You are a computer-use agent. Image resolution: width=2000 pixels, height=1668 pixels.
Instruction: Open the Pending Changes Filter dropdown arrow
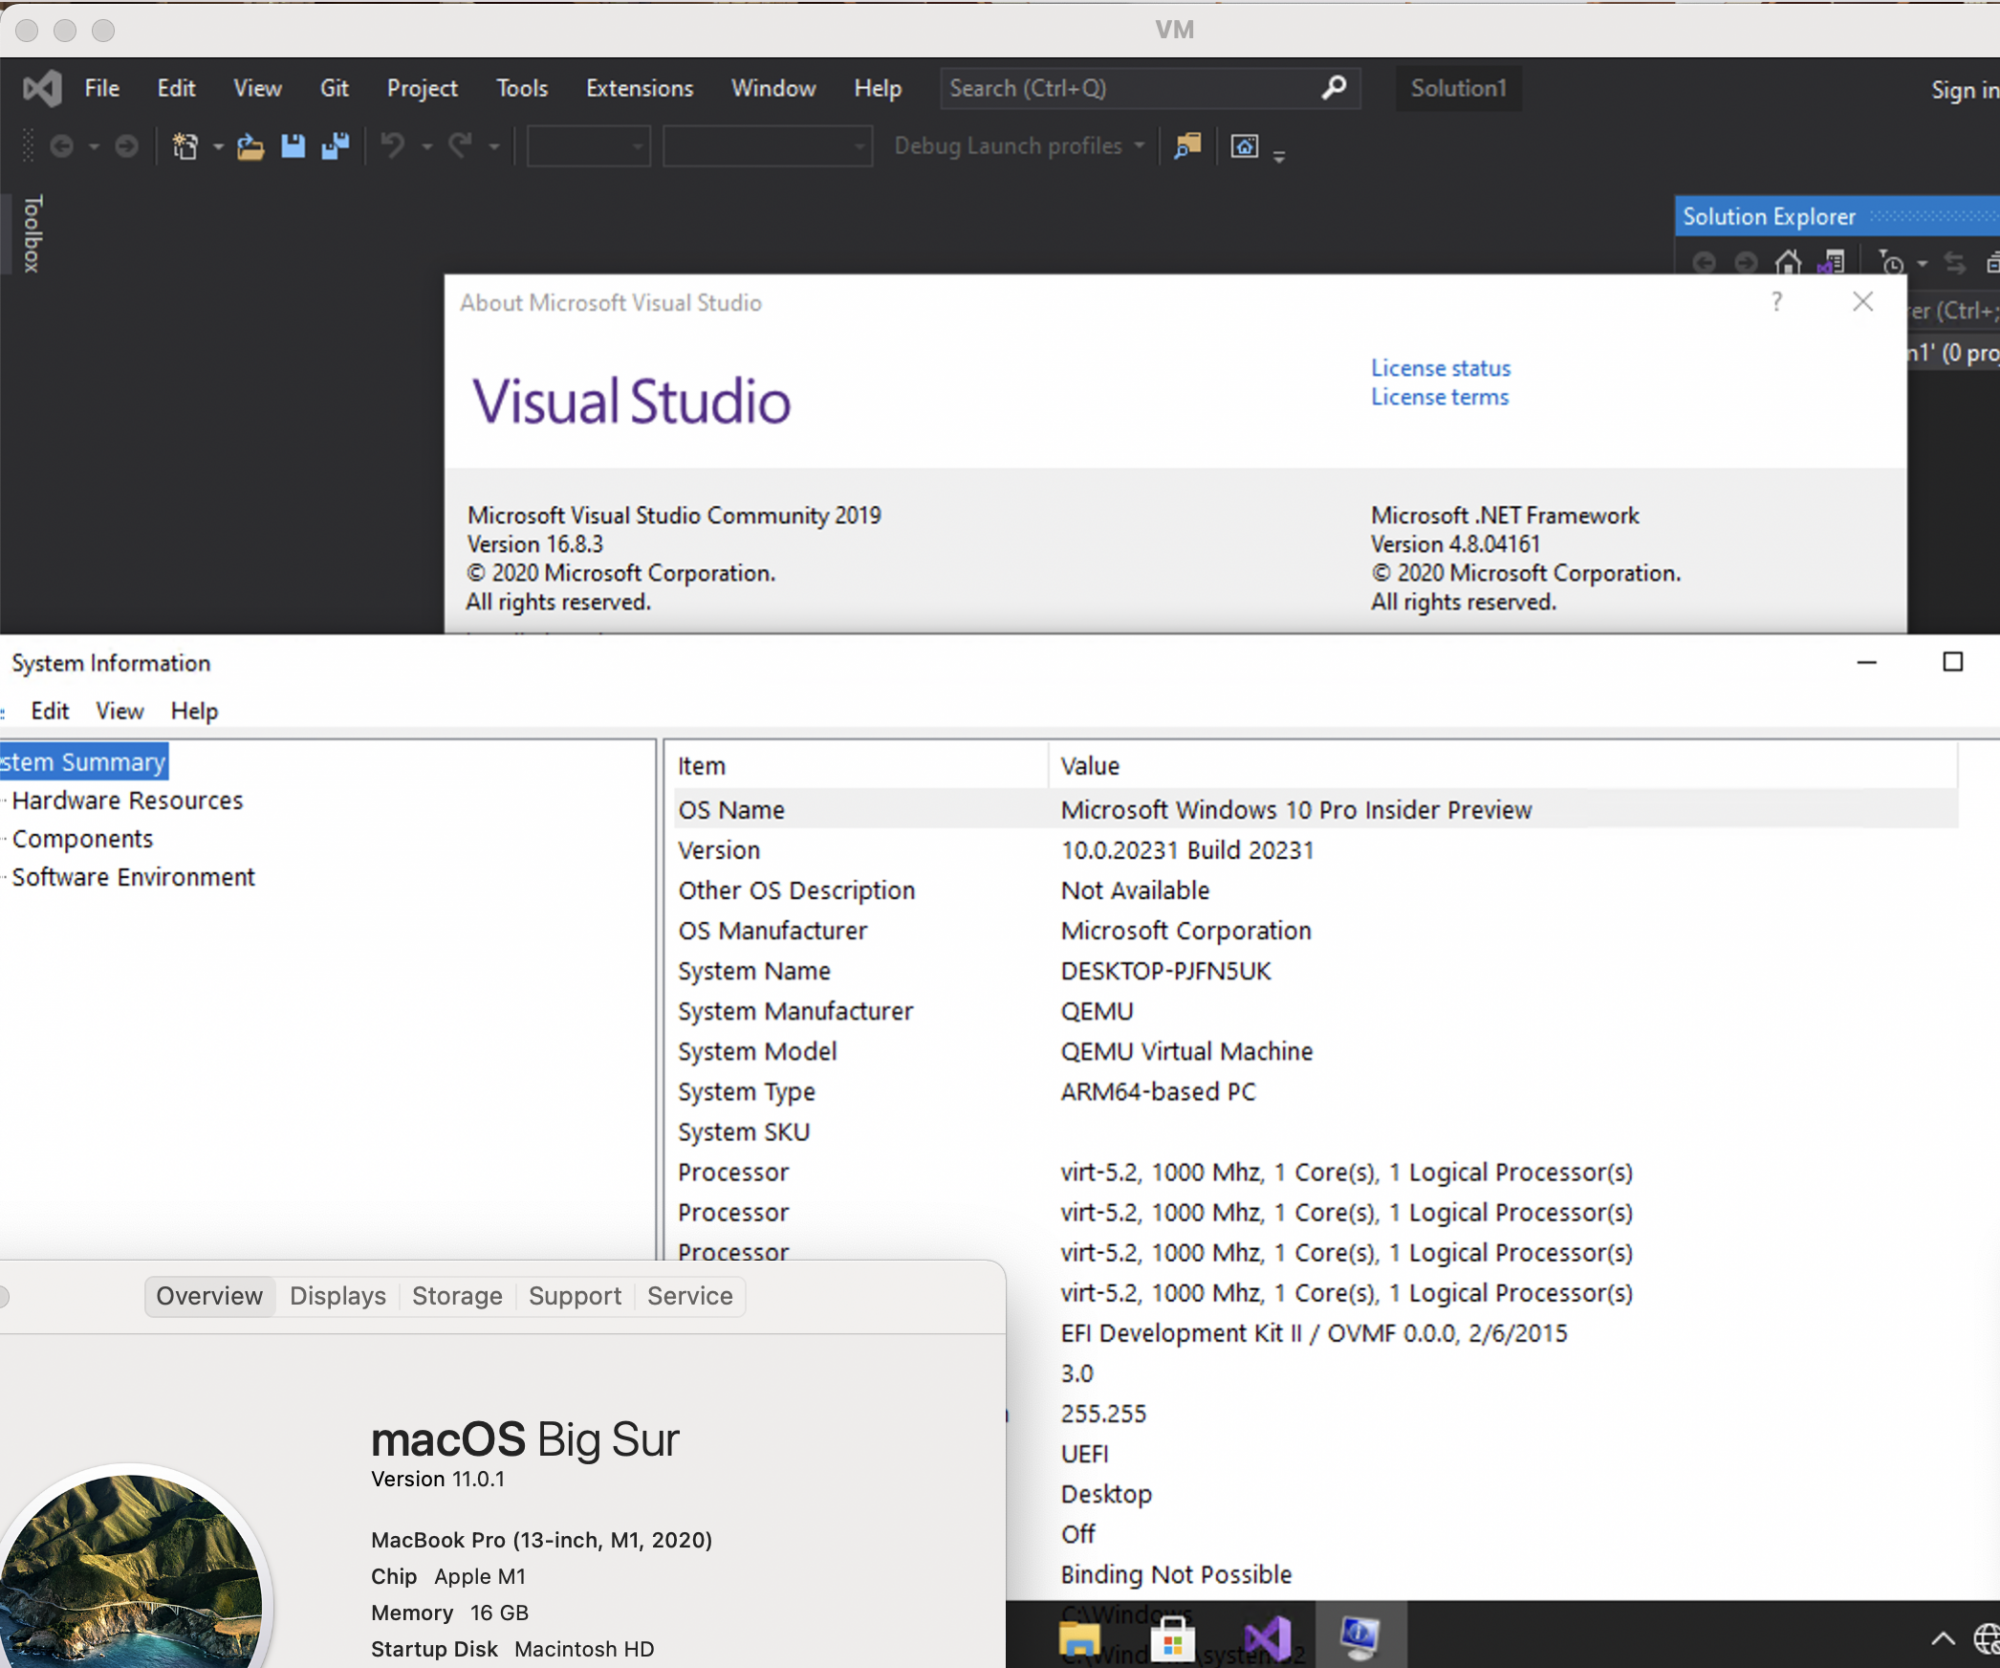pyautogui.click(x=1922, y=264)
